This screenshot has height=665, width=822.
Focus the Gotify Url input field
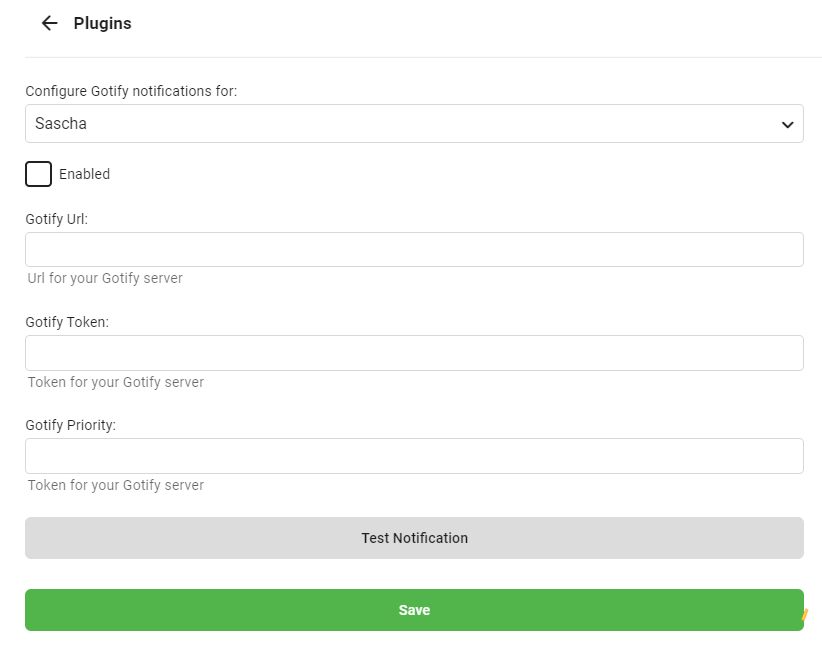414,250
